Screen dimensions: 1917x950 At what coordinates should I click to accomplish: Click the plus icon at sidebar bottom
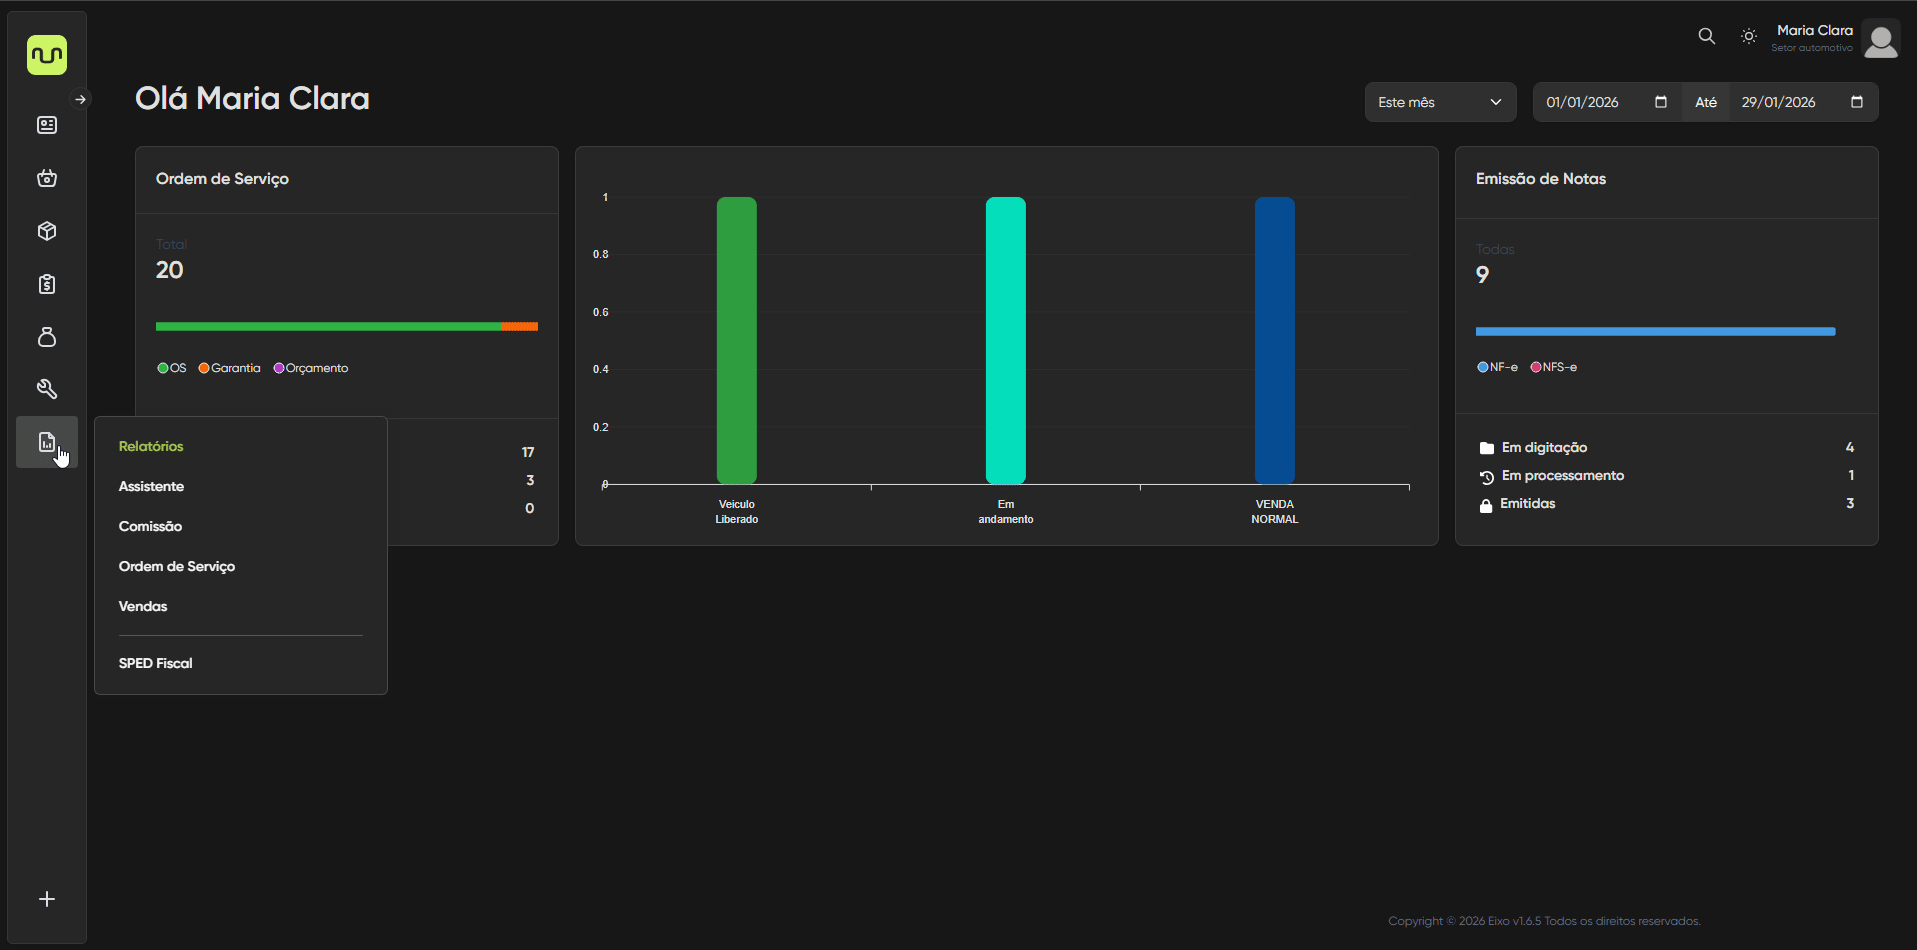47,899
